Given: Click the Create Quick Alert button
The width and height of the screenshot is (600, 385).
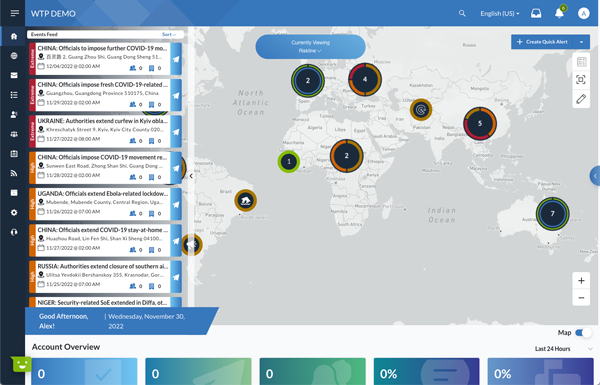Looking at the screenshot, I should click(542, 42).
